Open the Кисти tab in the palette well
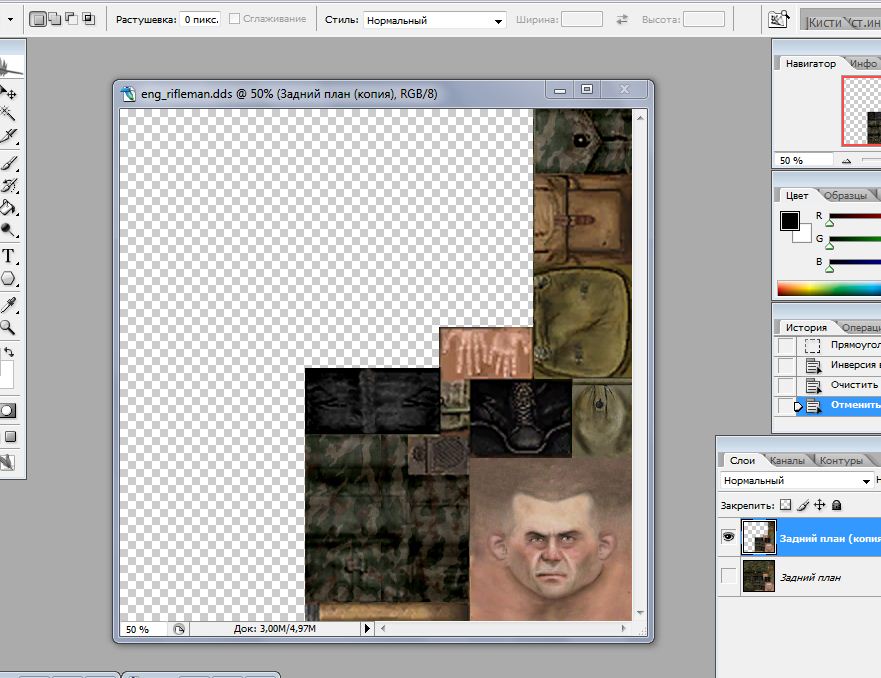Viewport: 881px width, 678px height. click(x=824, y=22)
